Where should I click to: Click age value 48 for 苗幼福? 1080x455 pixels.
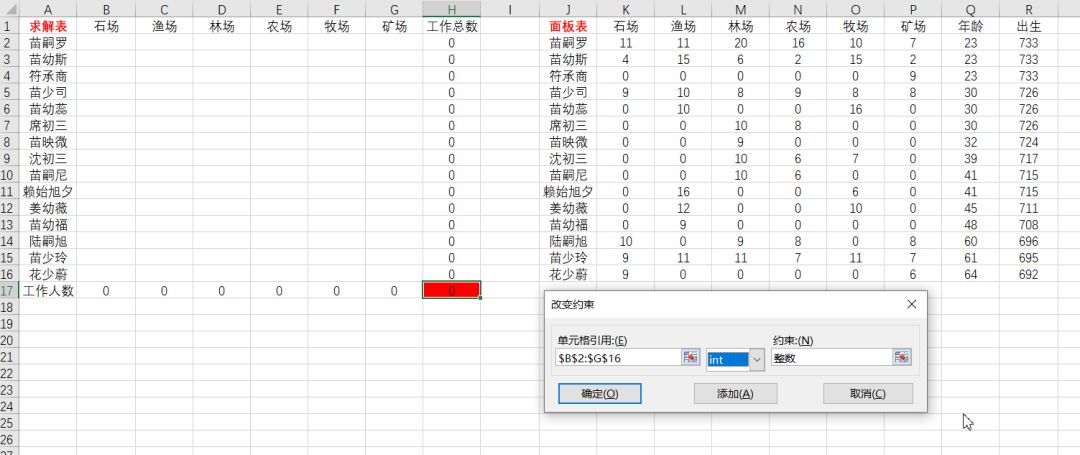coord(970,224)
